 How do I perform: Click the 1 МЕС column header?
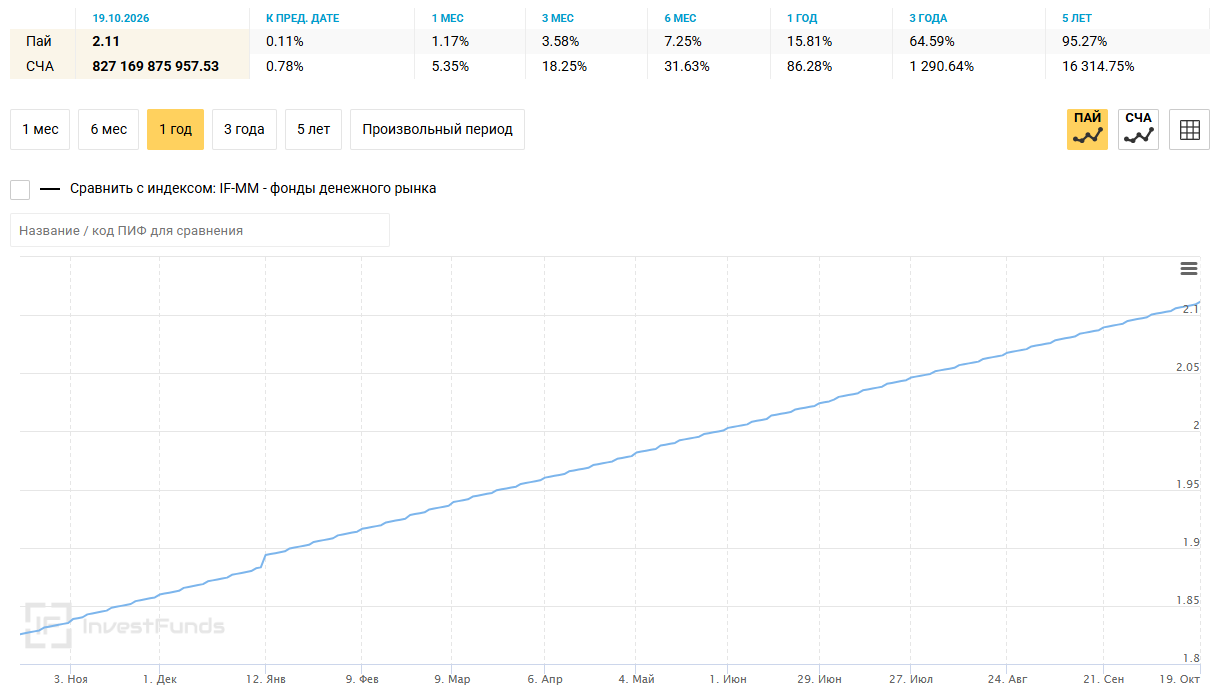coord(448,18)
